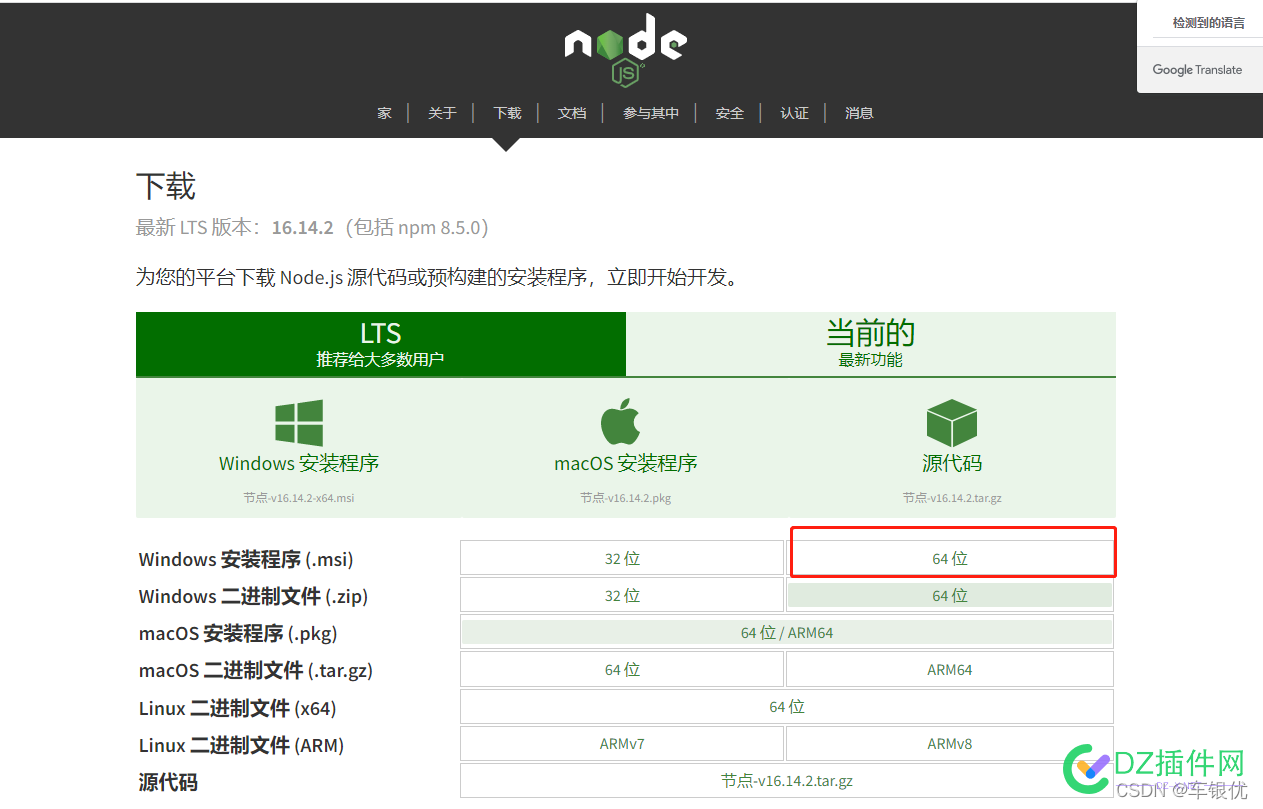The height and width of the screenshot is (809, 1263).
Task: Click the macOS 二进制文件 (.tar.gz) row label
Action: click(256, 670)
